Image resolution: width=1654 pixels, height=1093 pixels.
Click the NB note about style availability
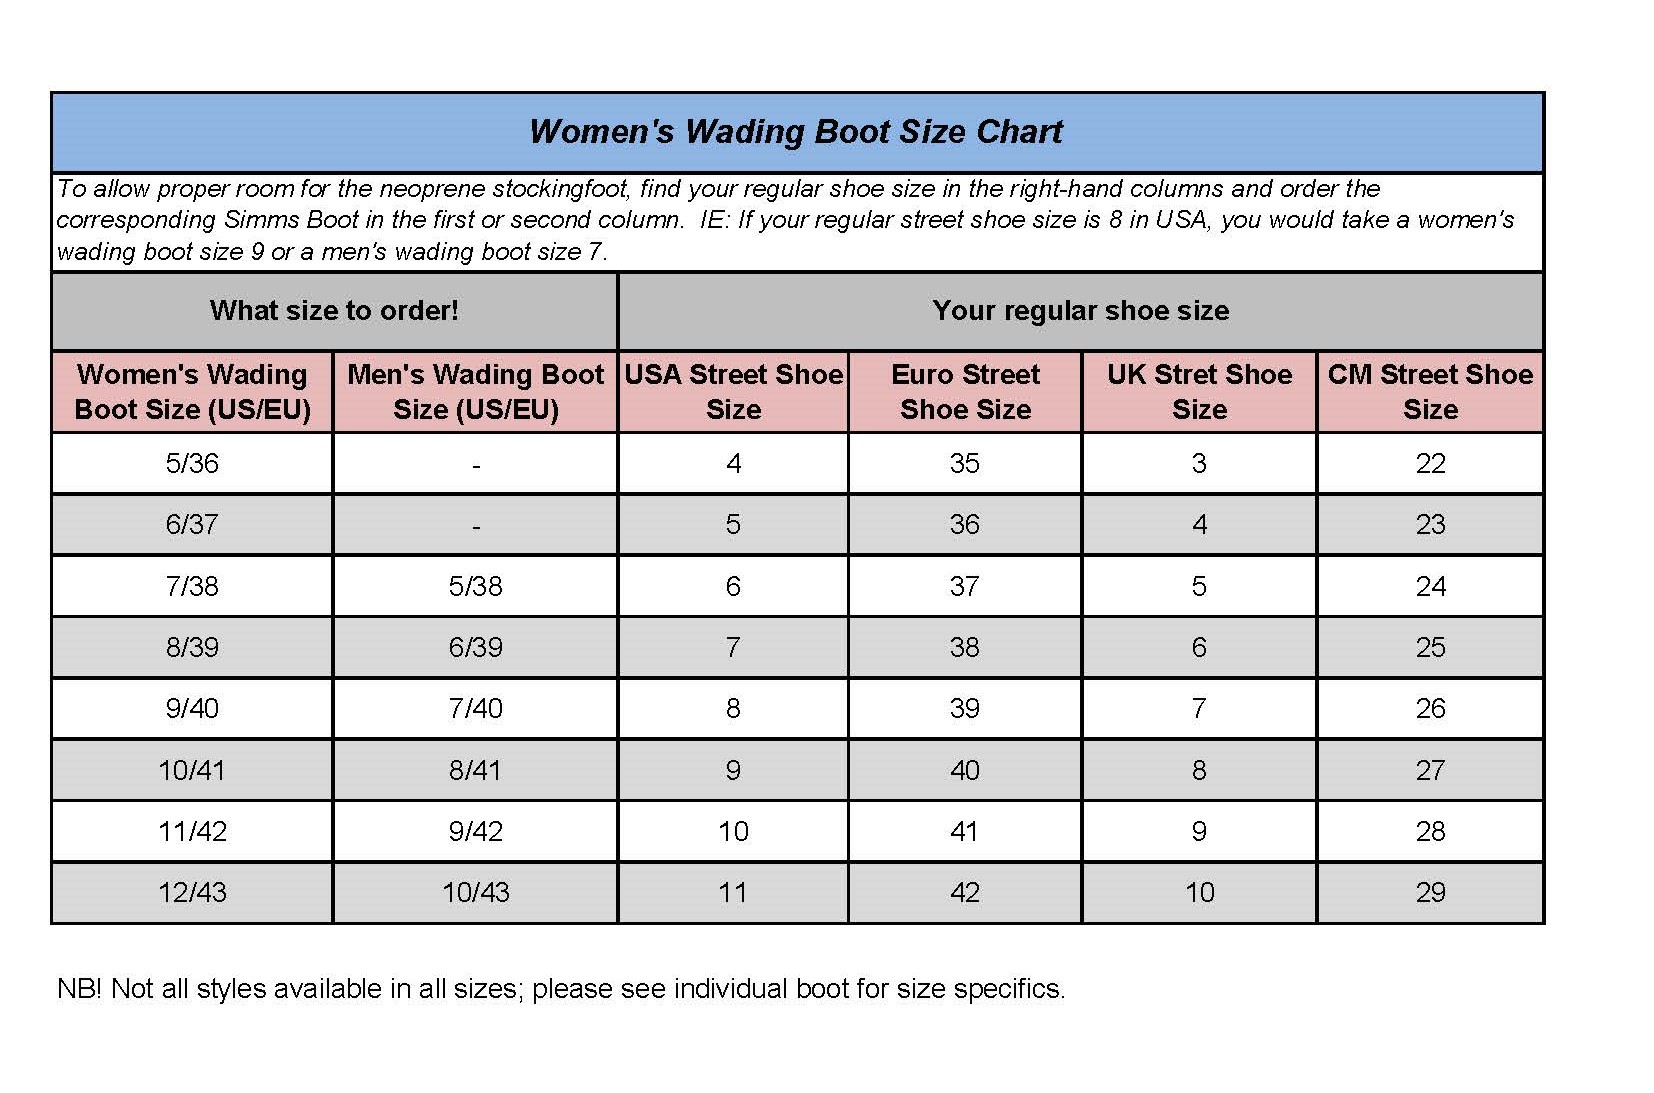pos(561,989)
